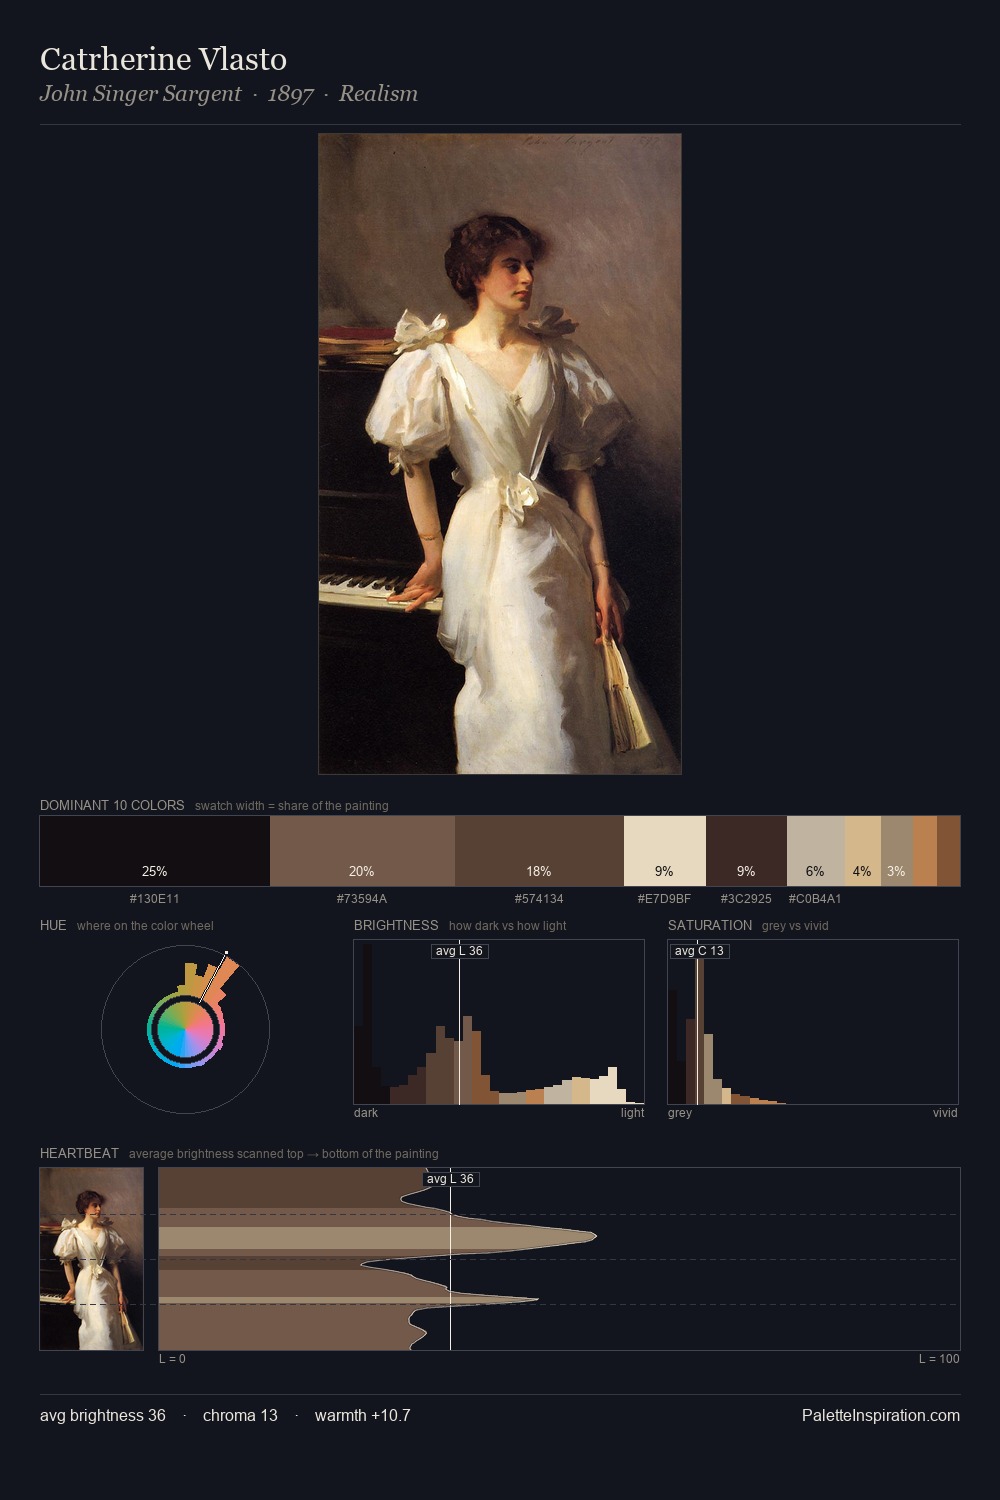This screenshot has width=1000, height=1500.
Task: Click the hex code #E7D9BF
Action: [664, 899]
